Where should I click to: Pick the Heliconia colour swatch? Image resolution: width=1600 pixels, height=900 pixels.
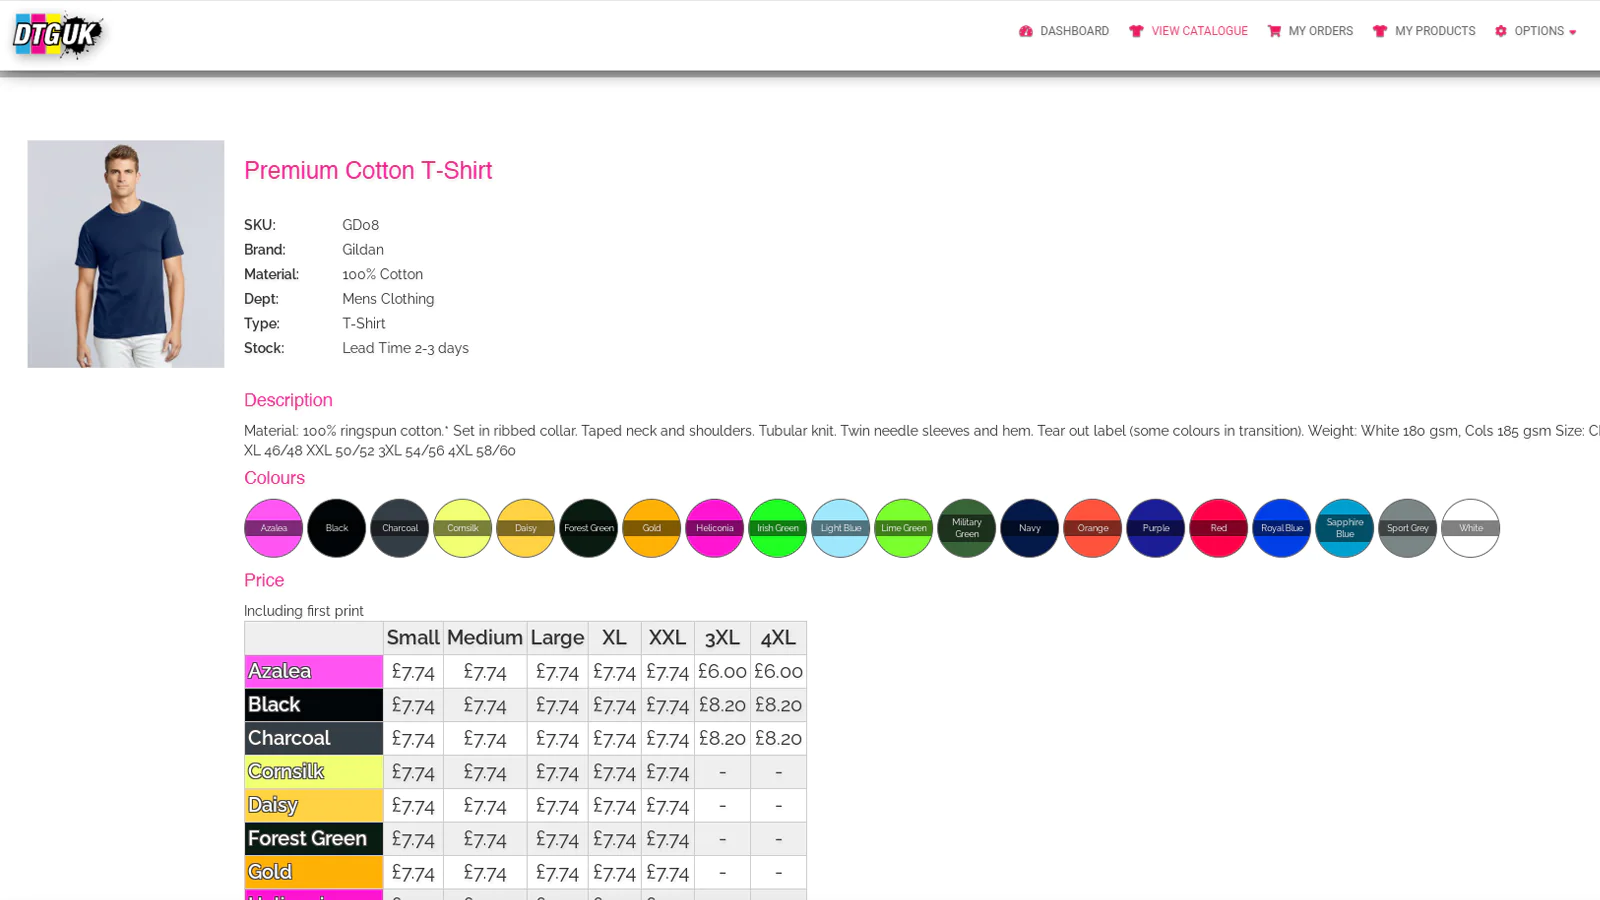[715, 528]
